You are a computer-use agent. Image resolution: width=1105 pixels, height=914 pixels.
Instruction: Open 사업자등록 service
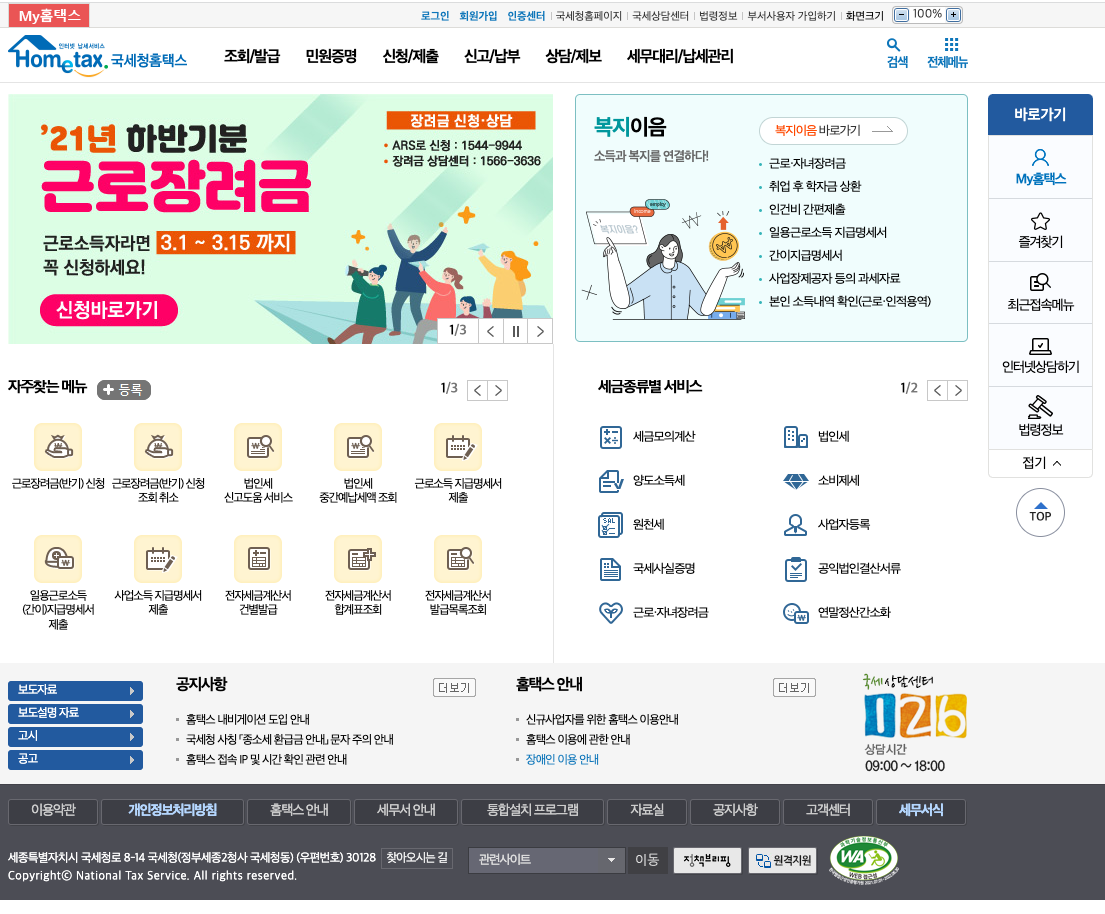[827, 525]
